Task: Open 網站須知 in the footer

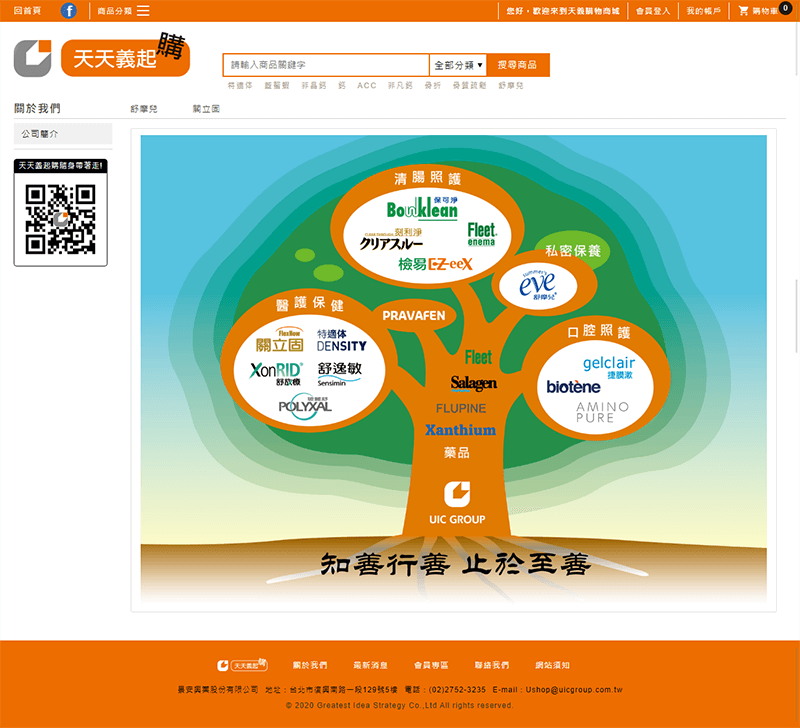Action: [553, 665]
